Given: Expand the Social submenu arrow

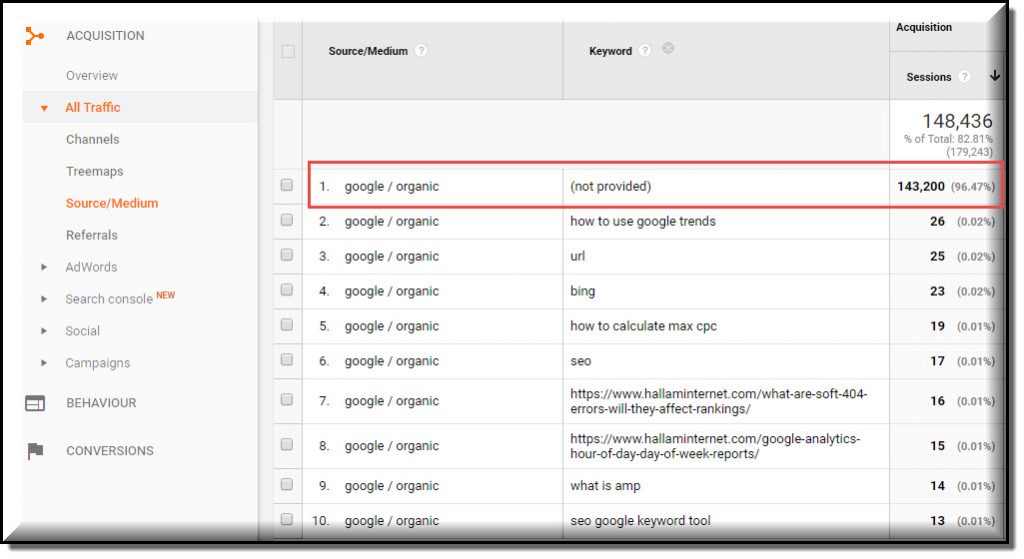Looking at the screenshot, I should tap(44, 331).
